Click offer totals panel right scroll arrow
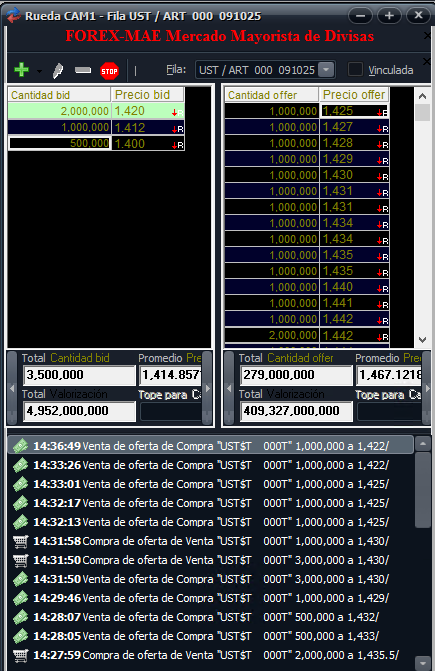The height and width of the screenshot is (671, 435). (426, 389)
